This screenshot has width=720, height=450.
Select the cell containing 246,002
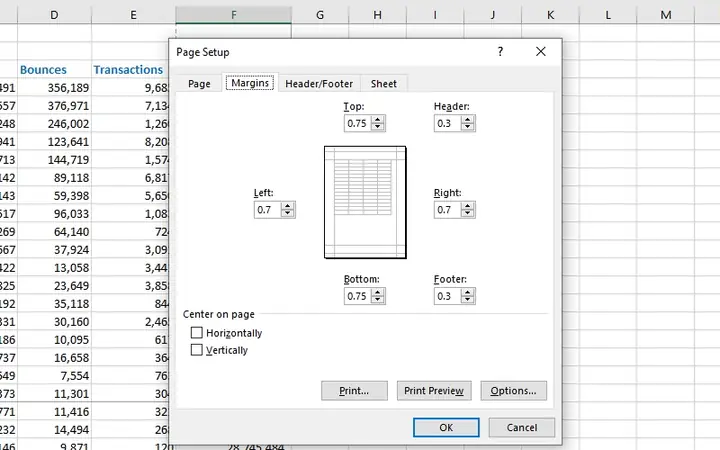54,124
